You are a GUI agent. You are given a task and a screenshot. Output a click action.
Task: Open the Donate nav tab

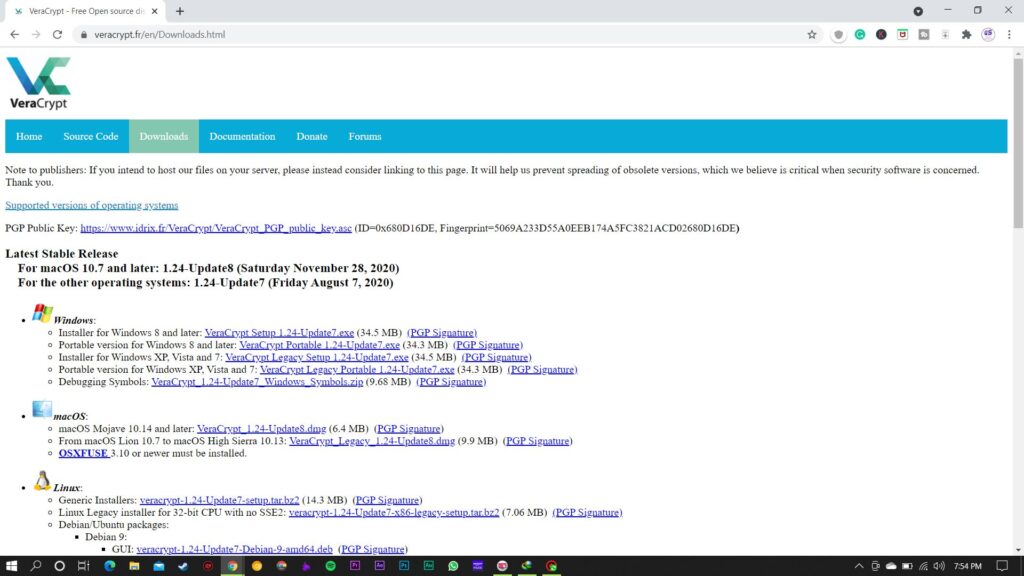[312, 136]
